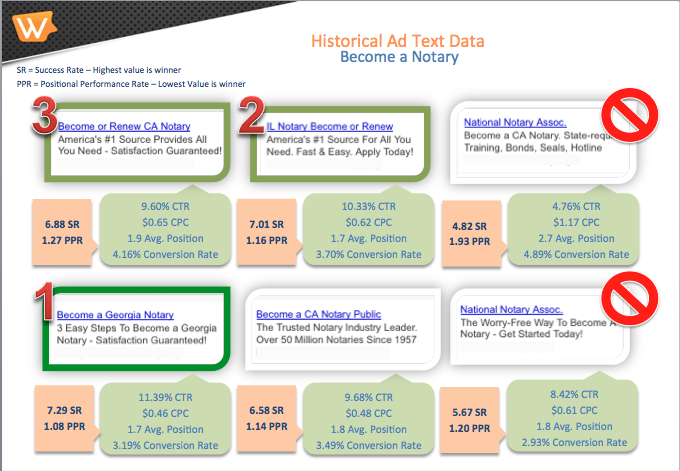680x471 pixels.
Task: Click 'Notary - Get Started Today!' ad text
Action: (x=521, y=334)
